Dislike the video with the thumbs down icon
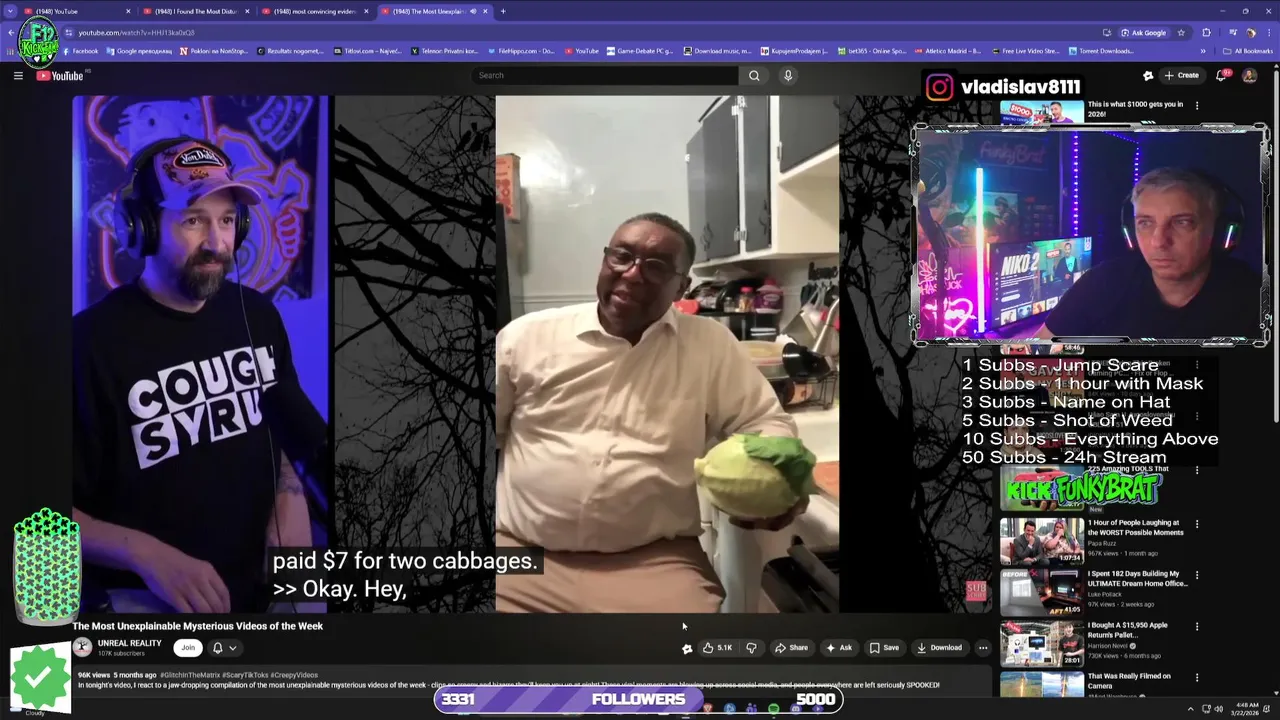 click(x=751, y=648)
